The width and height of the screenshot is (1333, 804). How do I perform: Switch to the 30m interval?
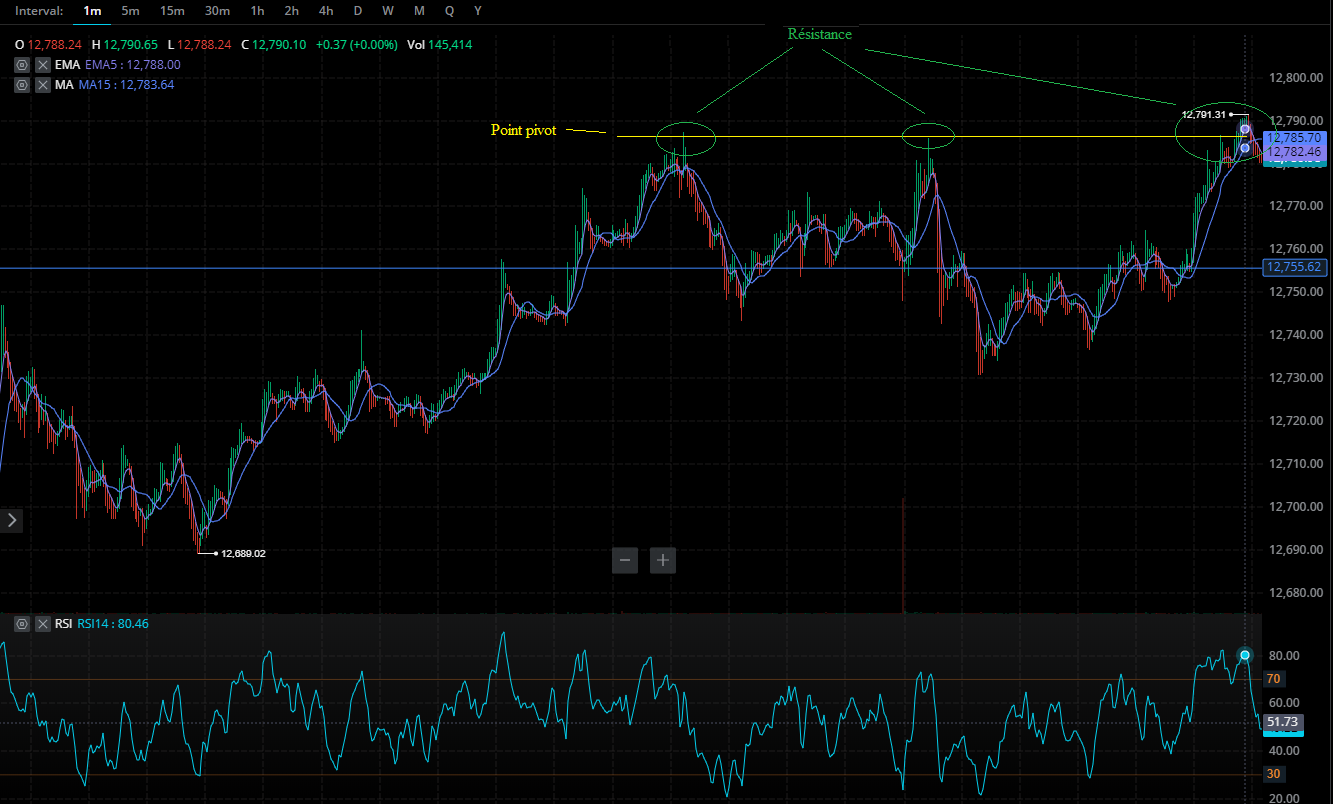217,10
